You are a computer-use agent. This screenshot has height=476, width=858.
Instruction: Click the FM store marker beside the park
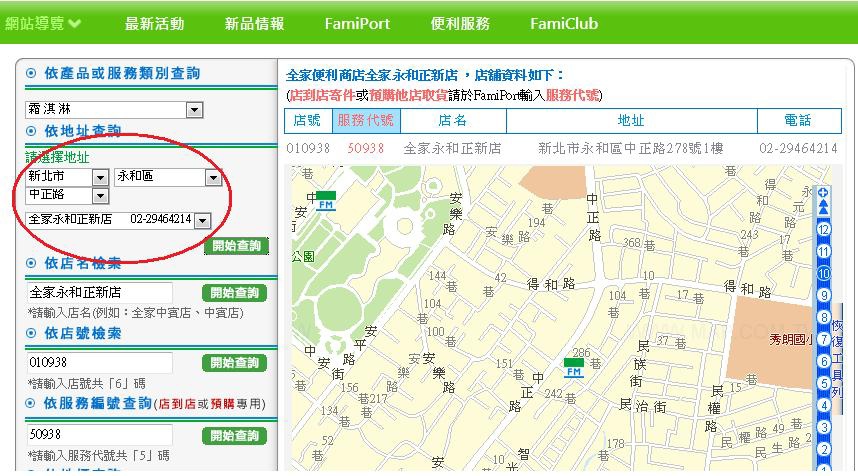(x=326, y=201)
